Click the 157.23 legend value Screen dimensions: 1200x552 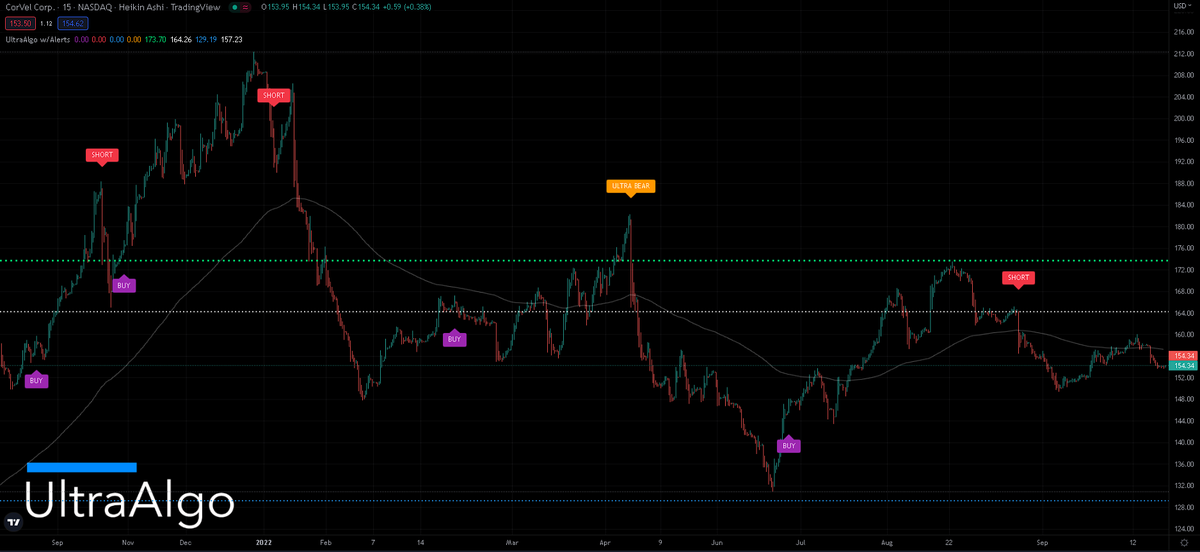coord(231,40)
